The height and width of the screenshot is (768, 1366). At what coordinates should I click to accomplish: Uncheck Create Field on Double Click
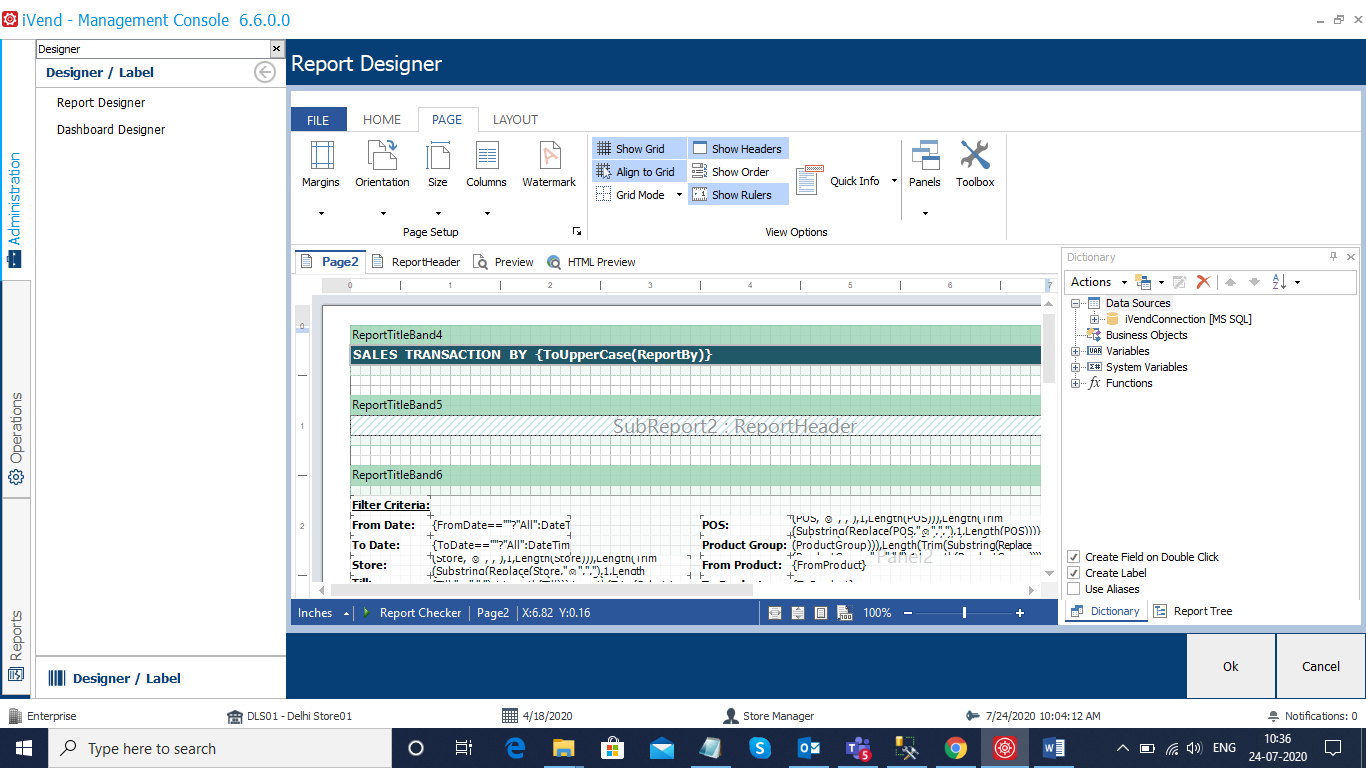click(x=1074, y=557)
